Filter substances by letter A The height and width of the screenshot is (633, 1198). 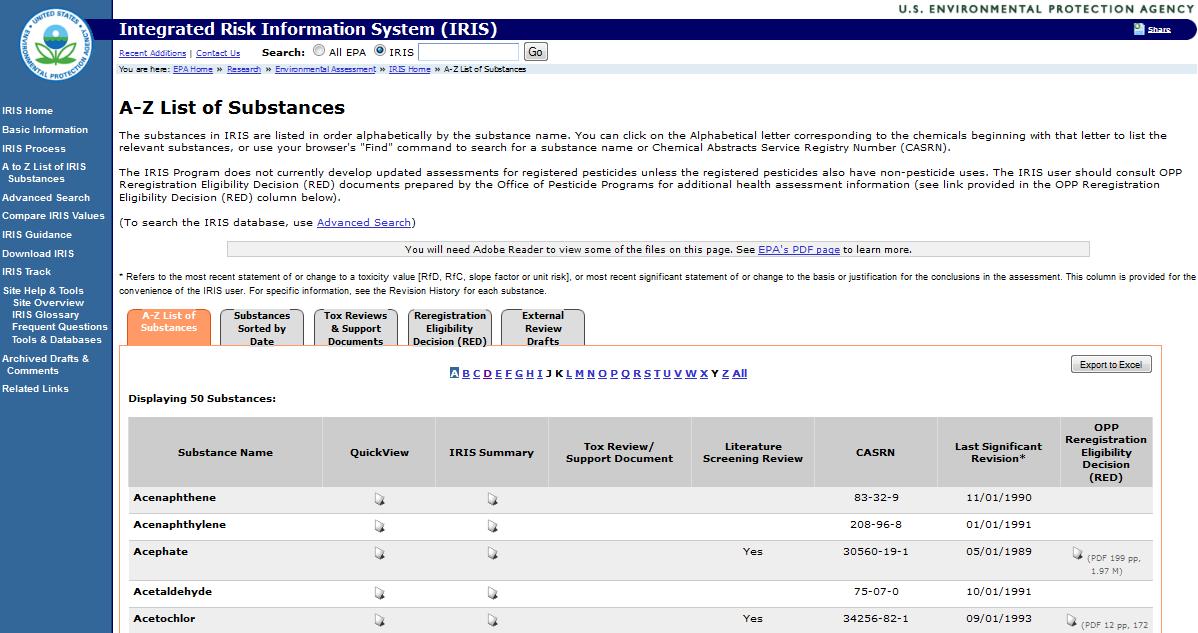click(x=454, y=373)
